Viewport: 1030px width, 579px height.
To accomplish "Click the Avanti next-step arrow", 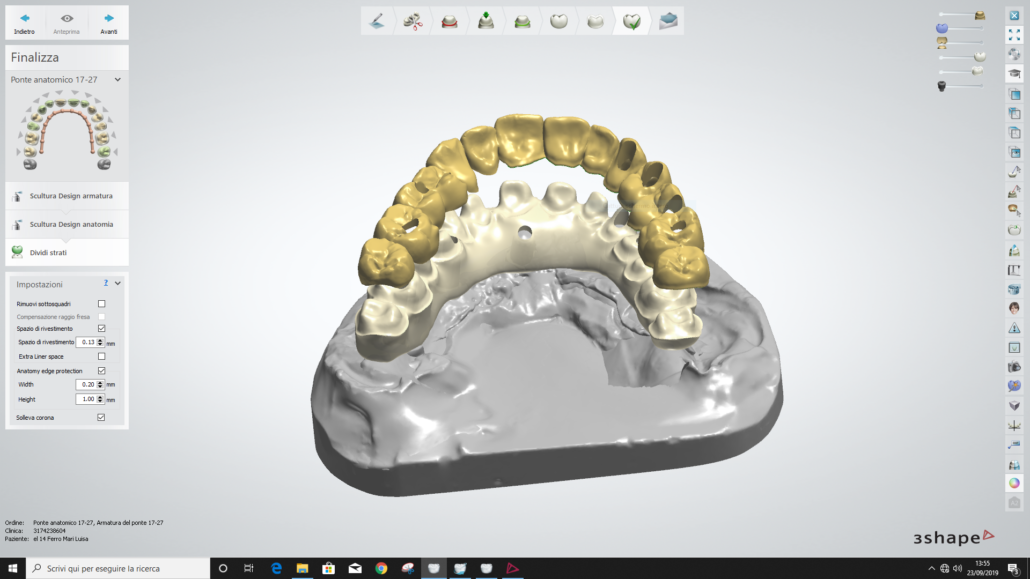I will coord(108,22).
